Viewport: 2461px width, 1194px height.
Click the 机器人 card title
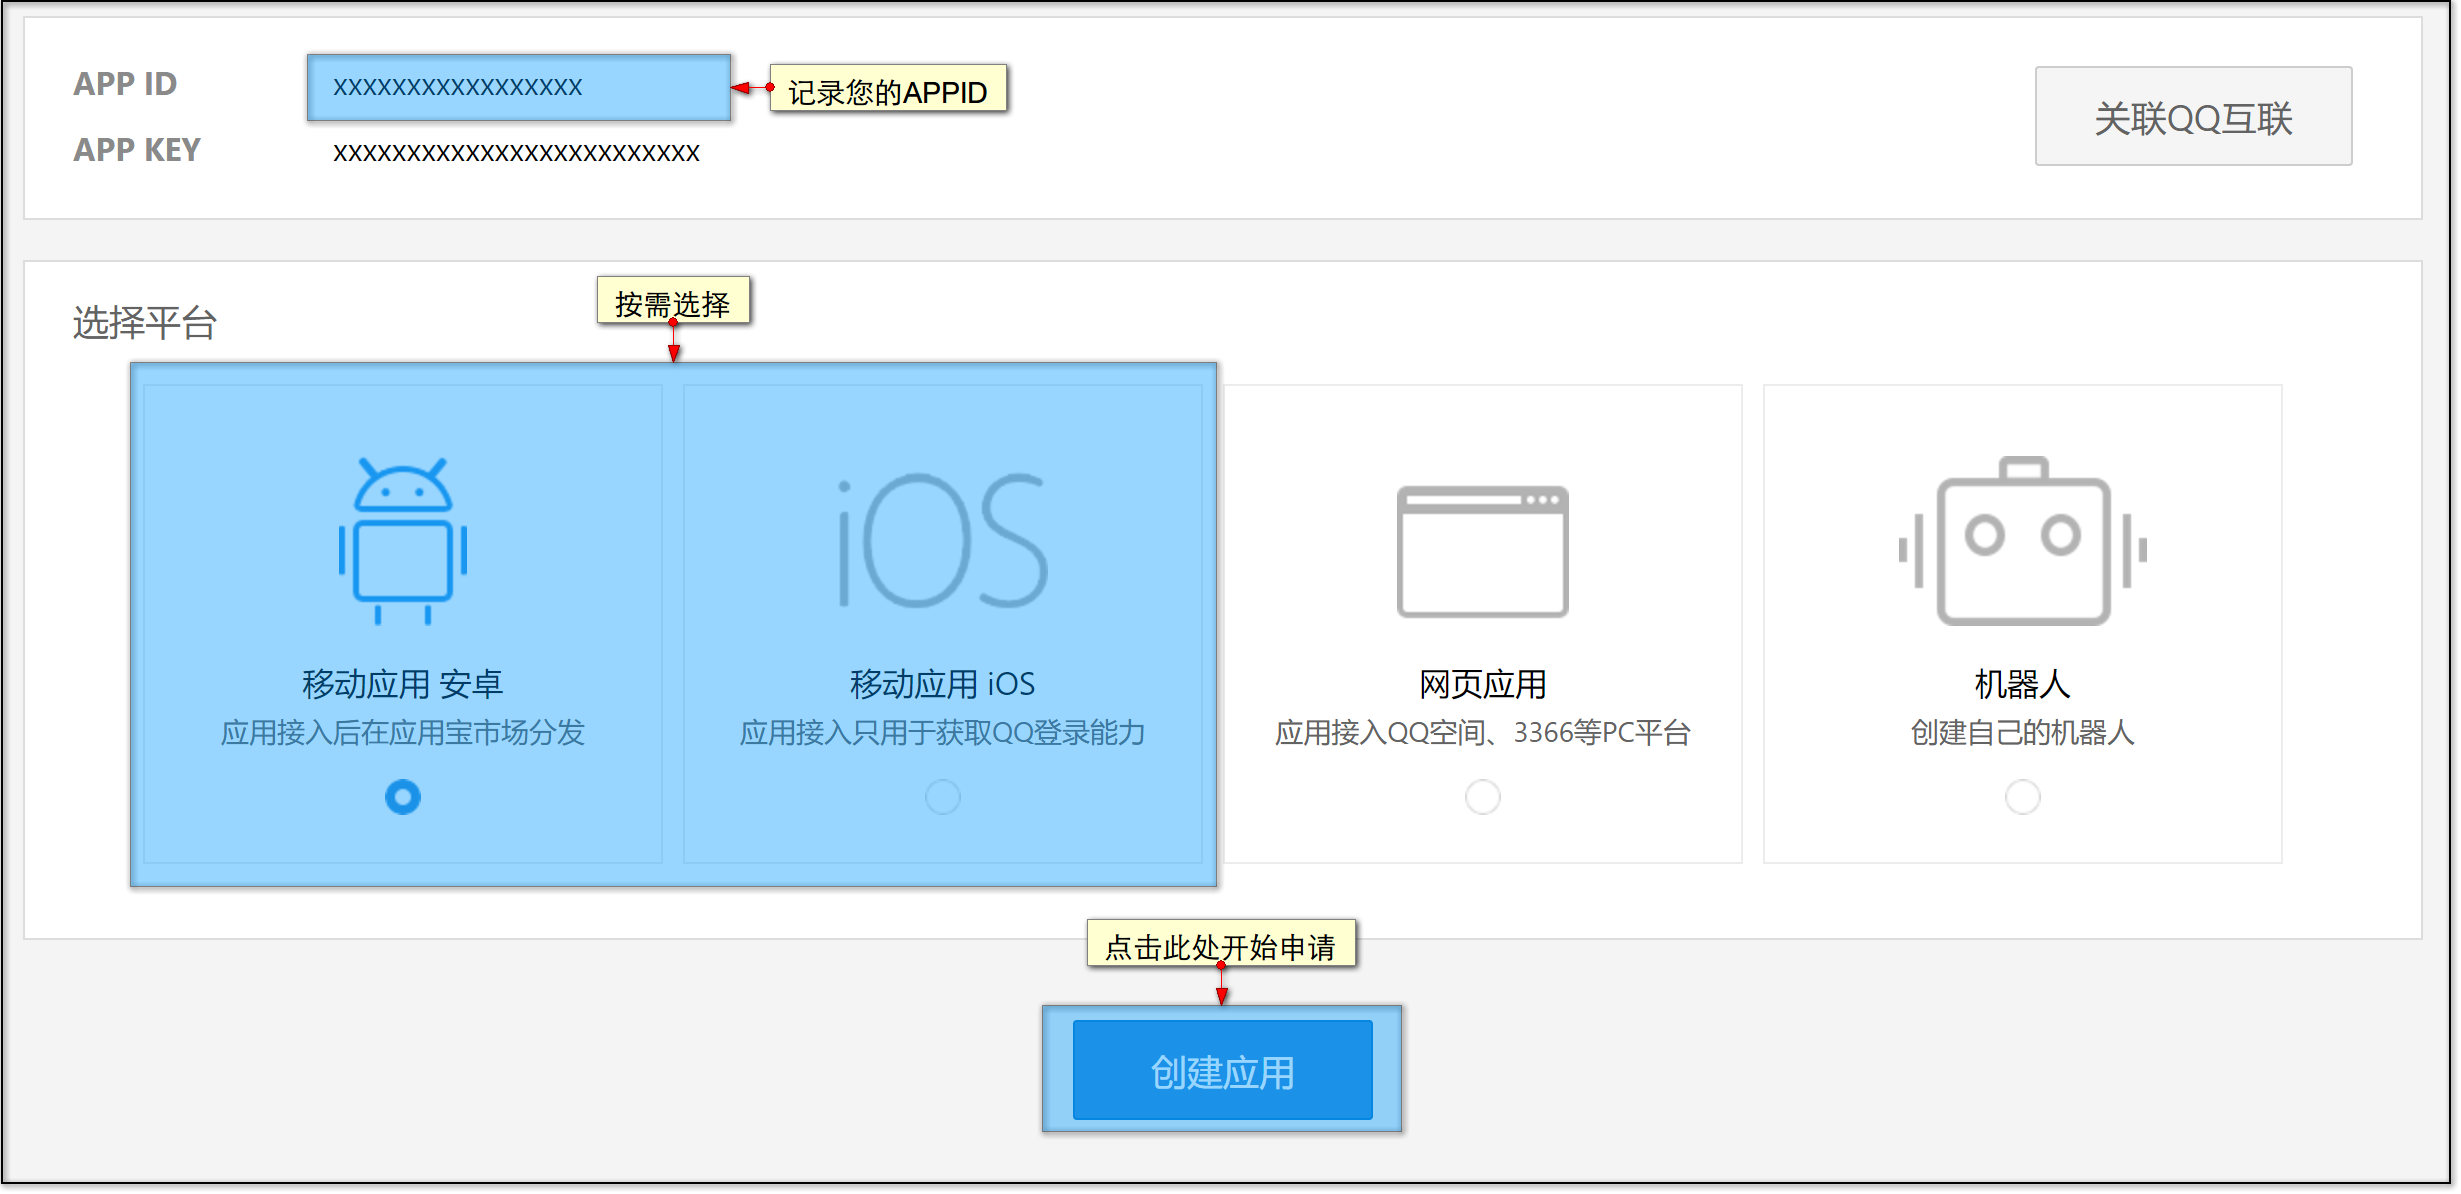[2022, 684]
